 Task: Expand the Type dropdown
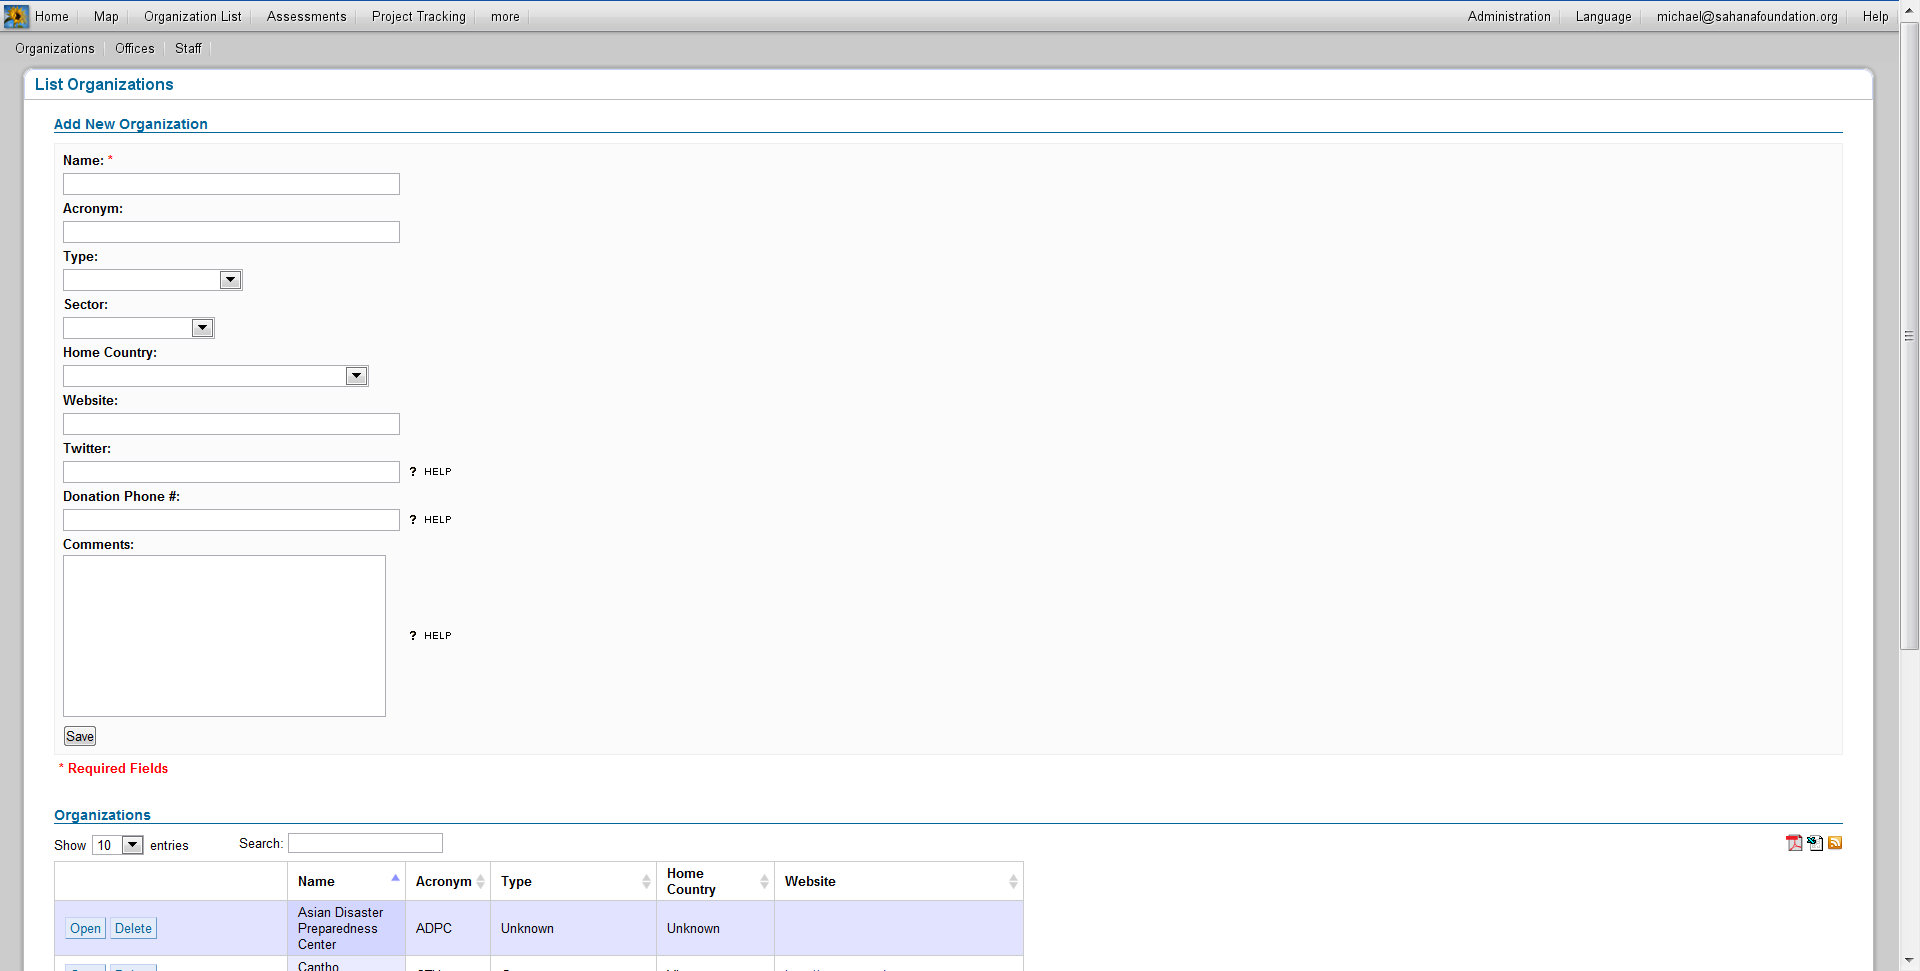(230, 280)
